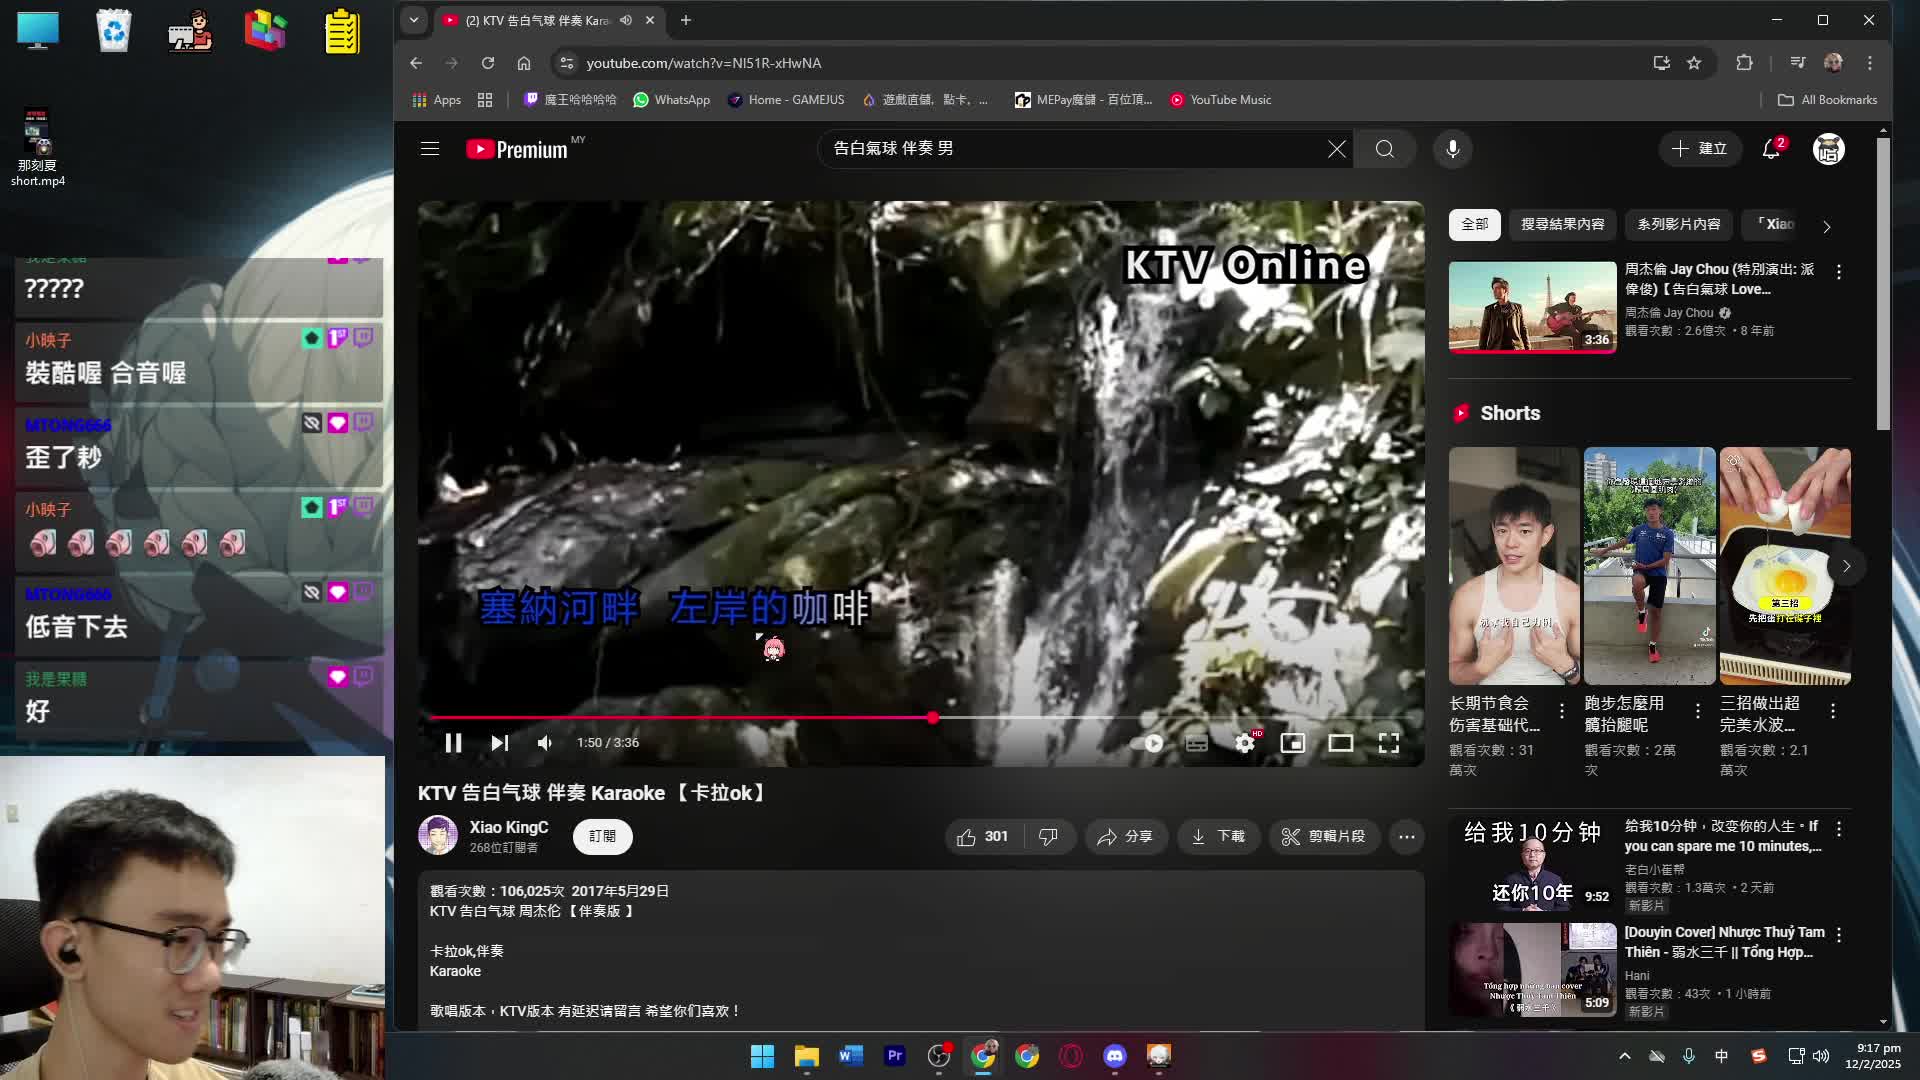Open Chrome three-dot menu

(x=1870, y=63)
